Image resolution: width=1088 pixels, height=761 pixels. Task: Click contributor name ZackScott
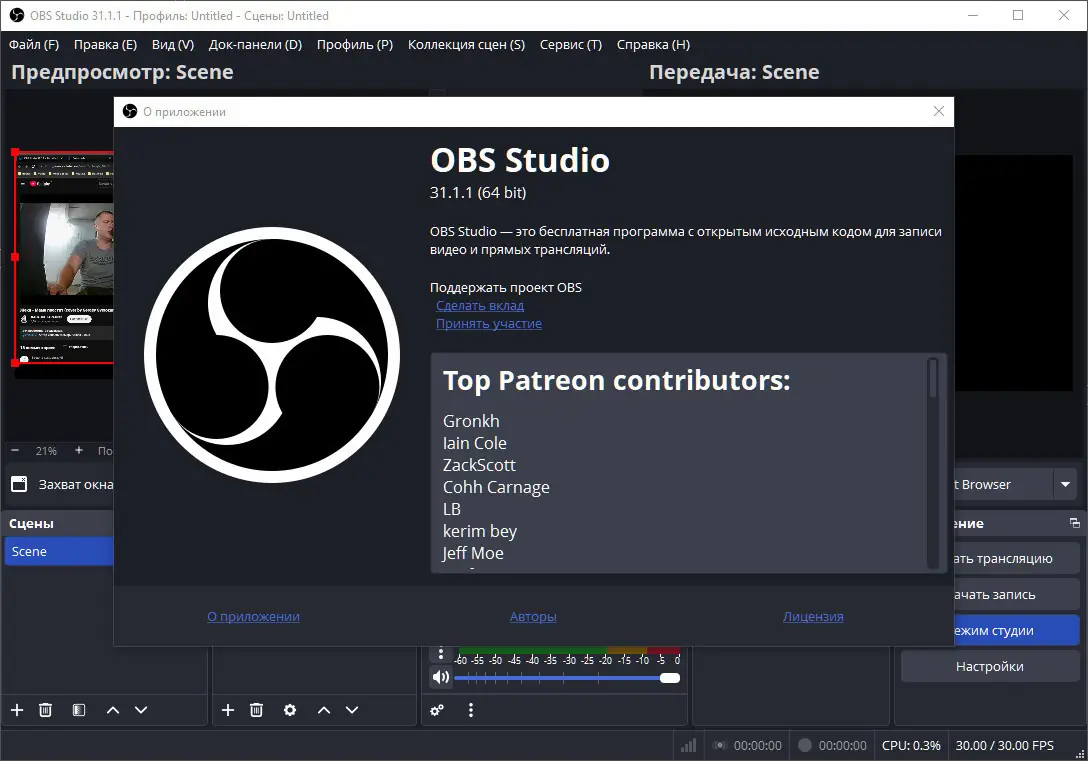tap(479, 465)
